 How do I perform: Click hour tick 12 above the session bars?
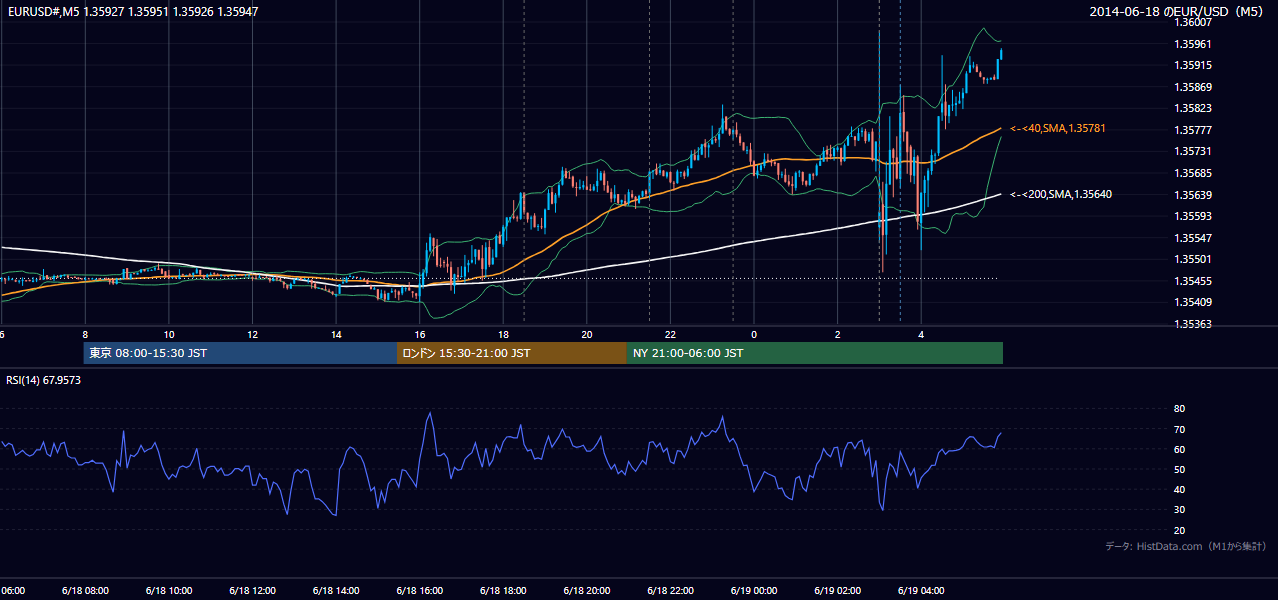coord(252,334)
